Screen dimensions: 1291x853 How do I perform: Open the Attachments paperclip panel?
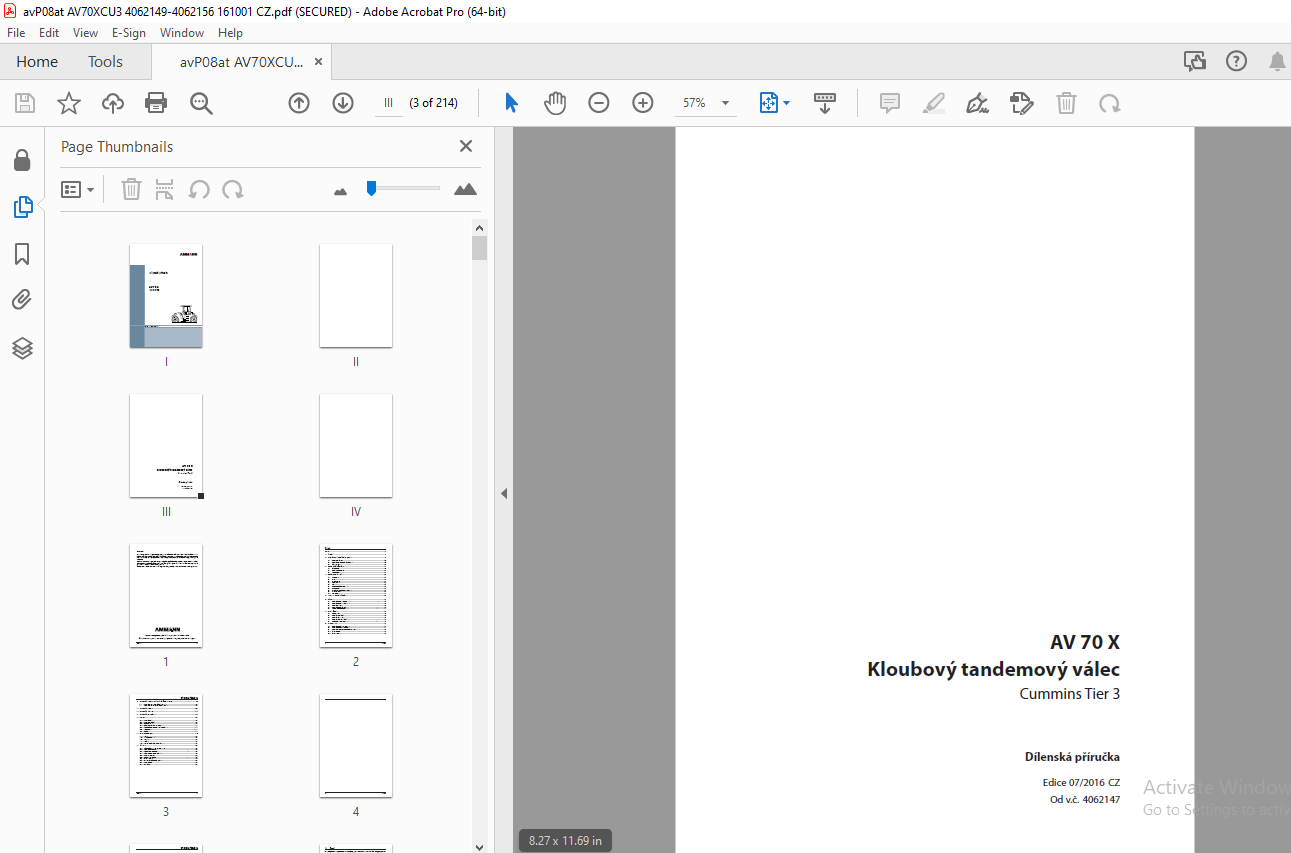(22, 300)
